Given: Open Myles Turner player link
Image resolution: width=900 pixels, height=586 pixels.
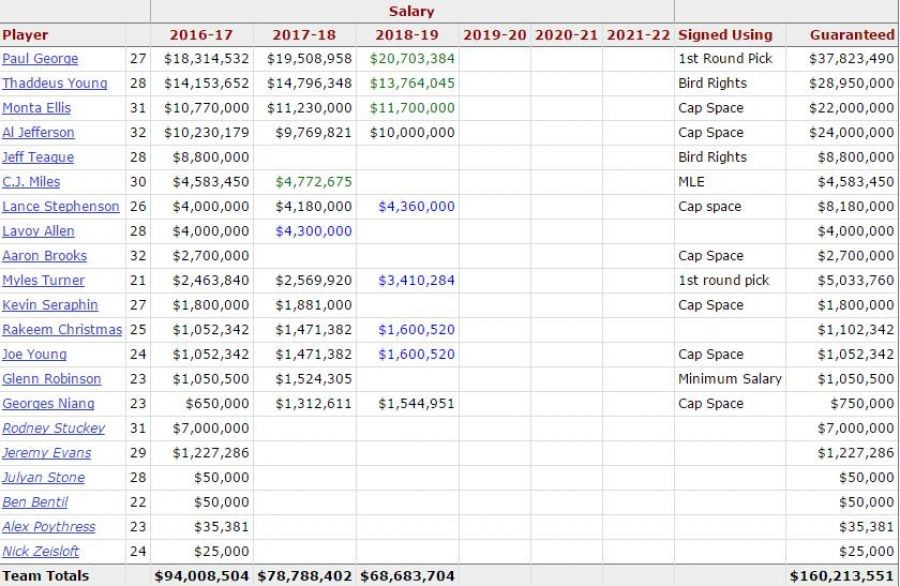Looking at the screenshot, I should pos(44,281).
